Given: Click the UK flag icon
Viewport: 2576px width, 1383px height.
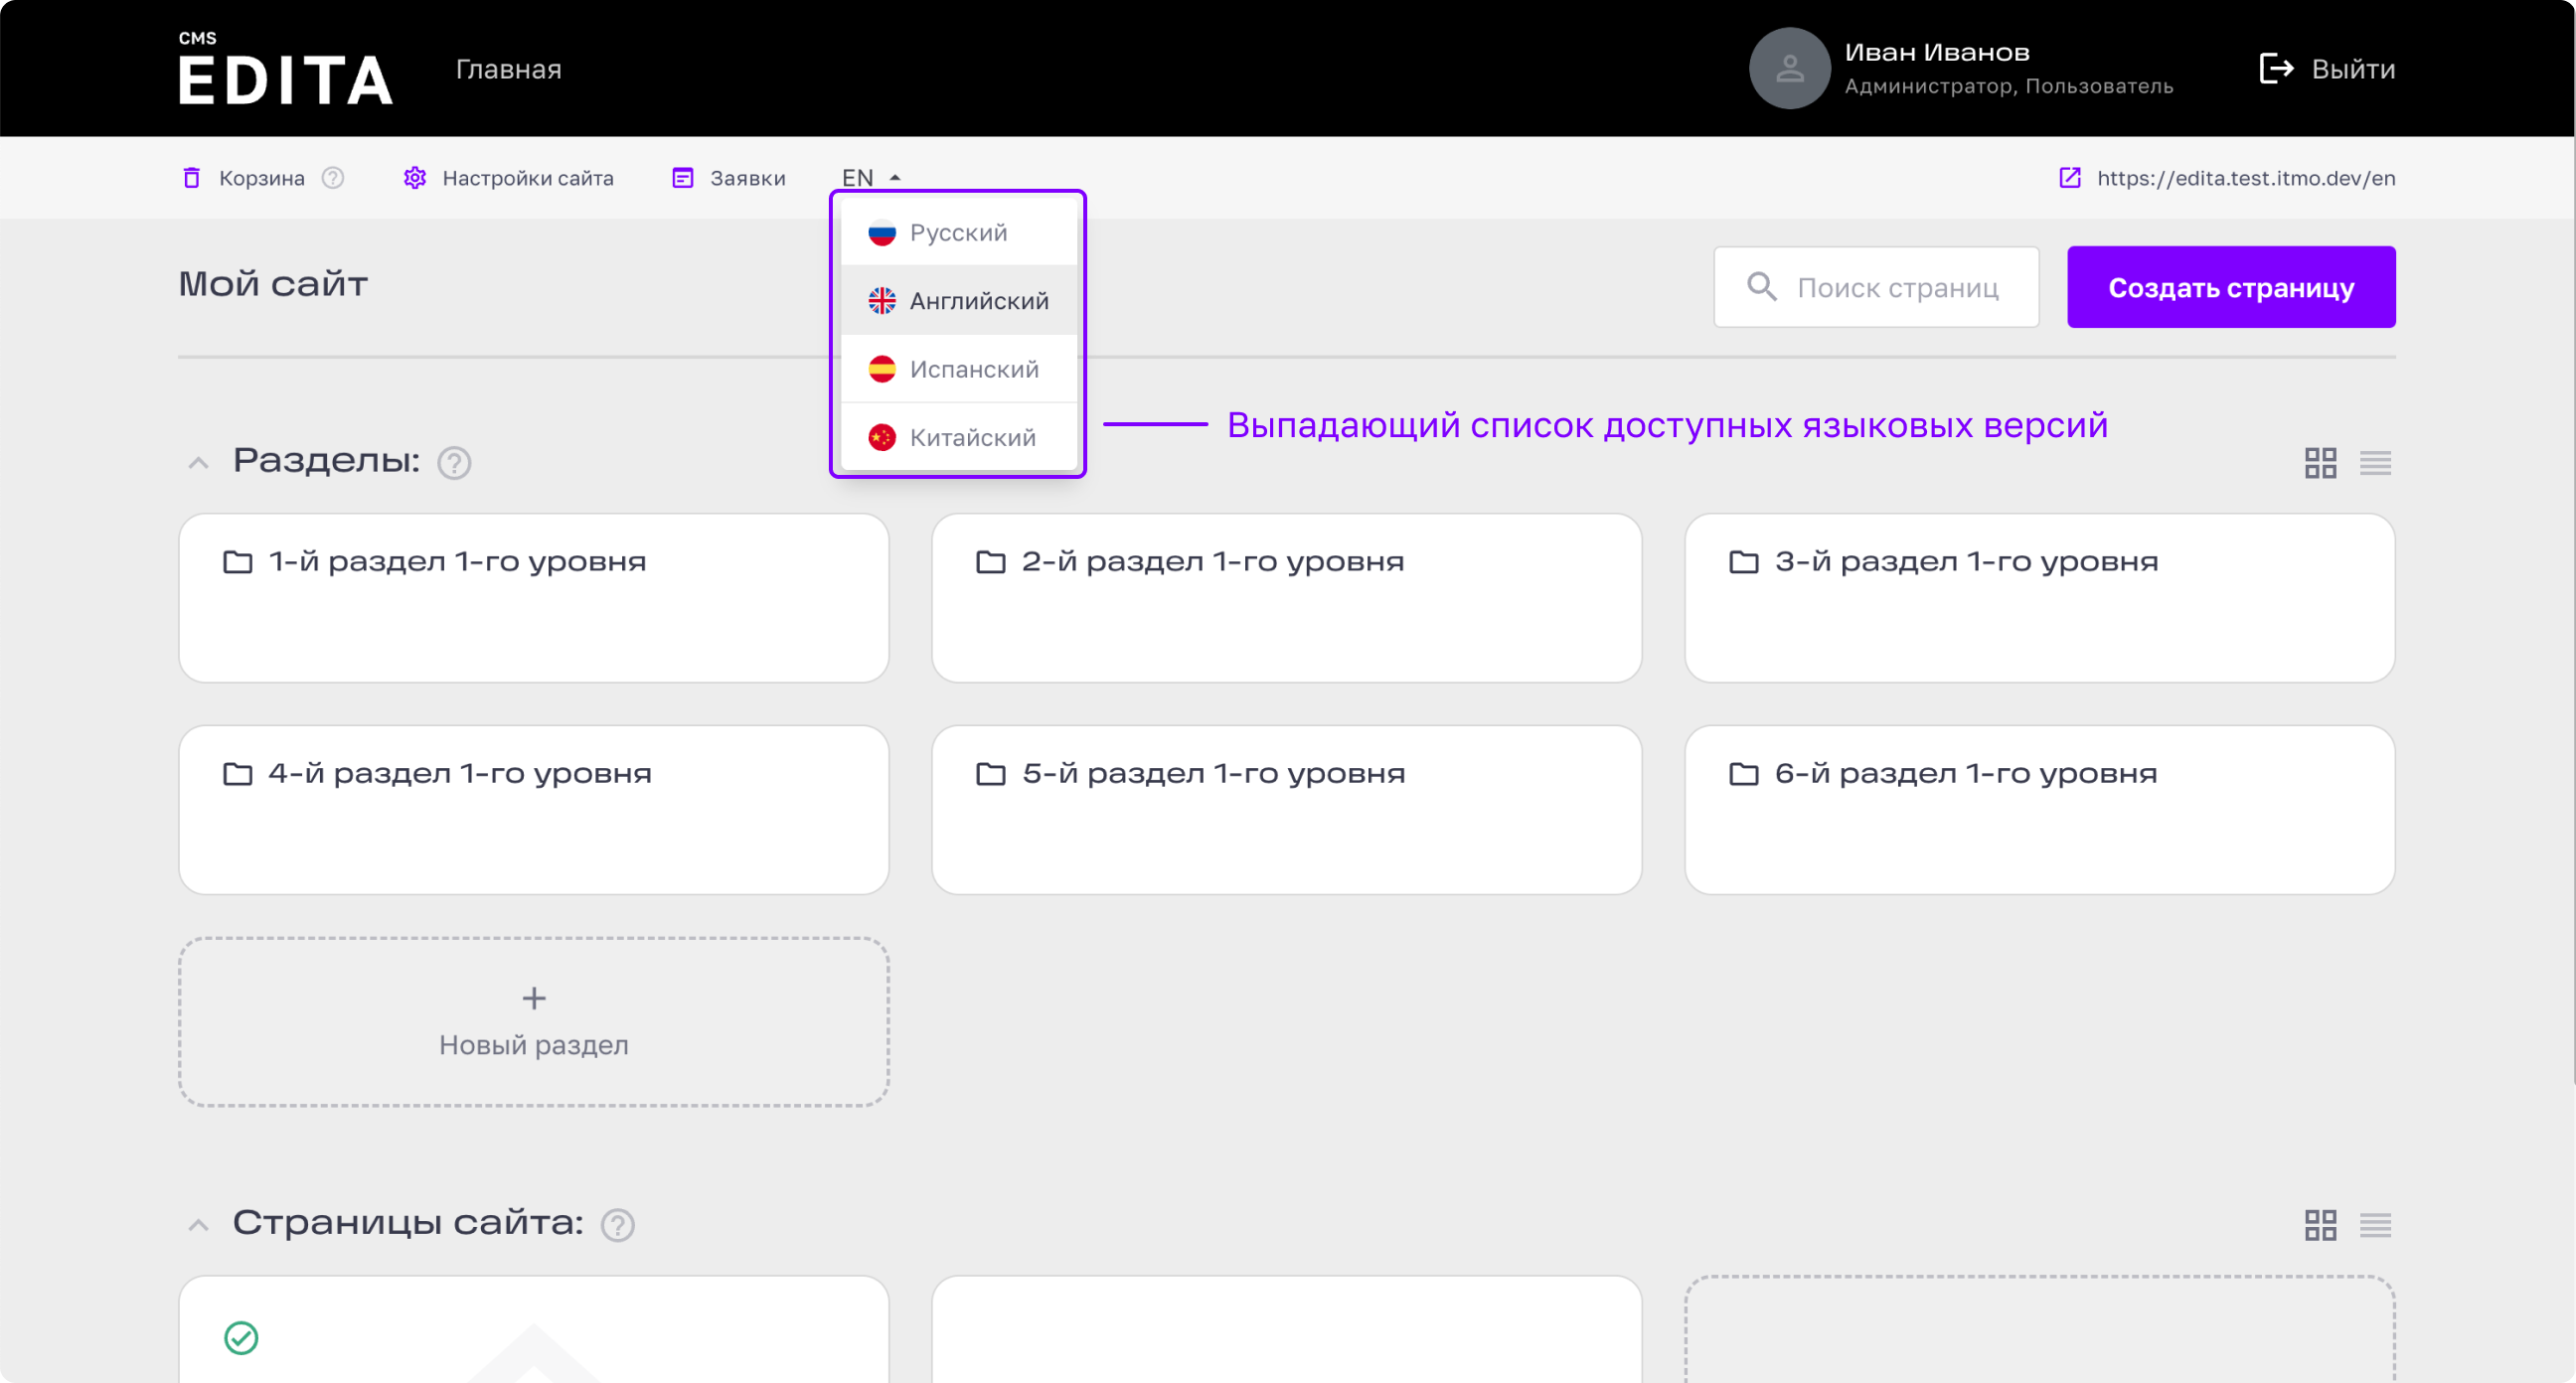Looking at the screenshot, I should (882, 301).
